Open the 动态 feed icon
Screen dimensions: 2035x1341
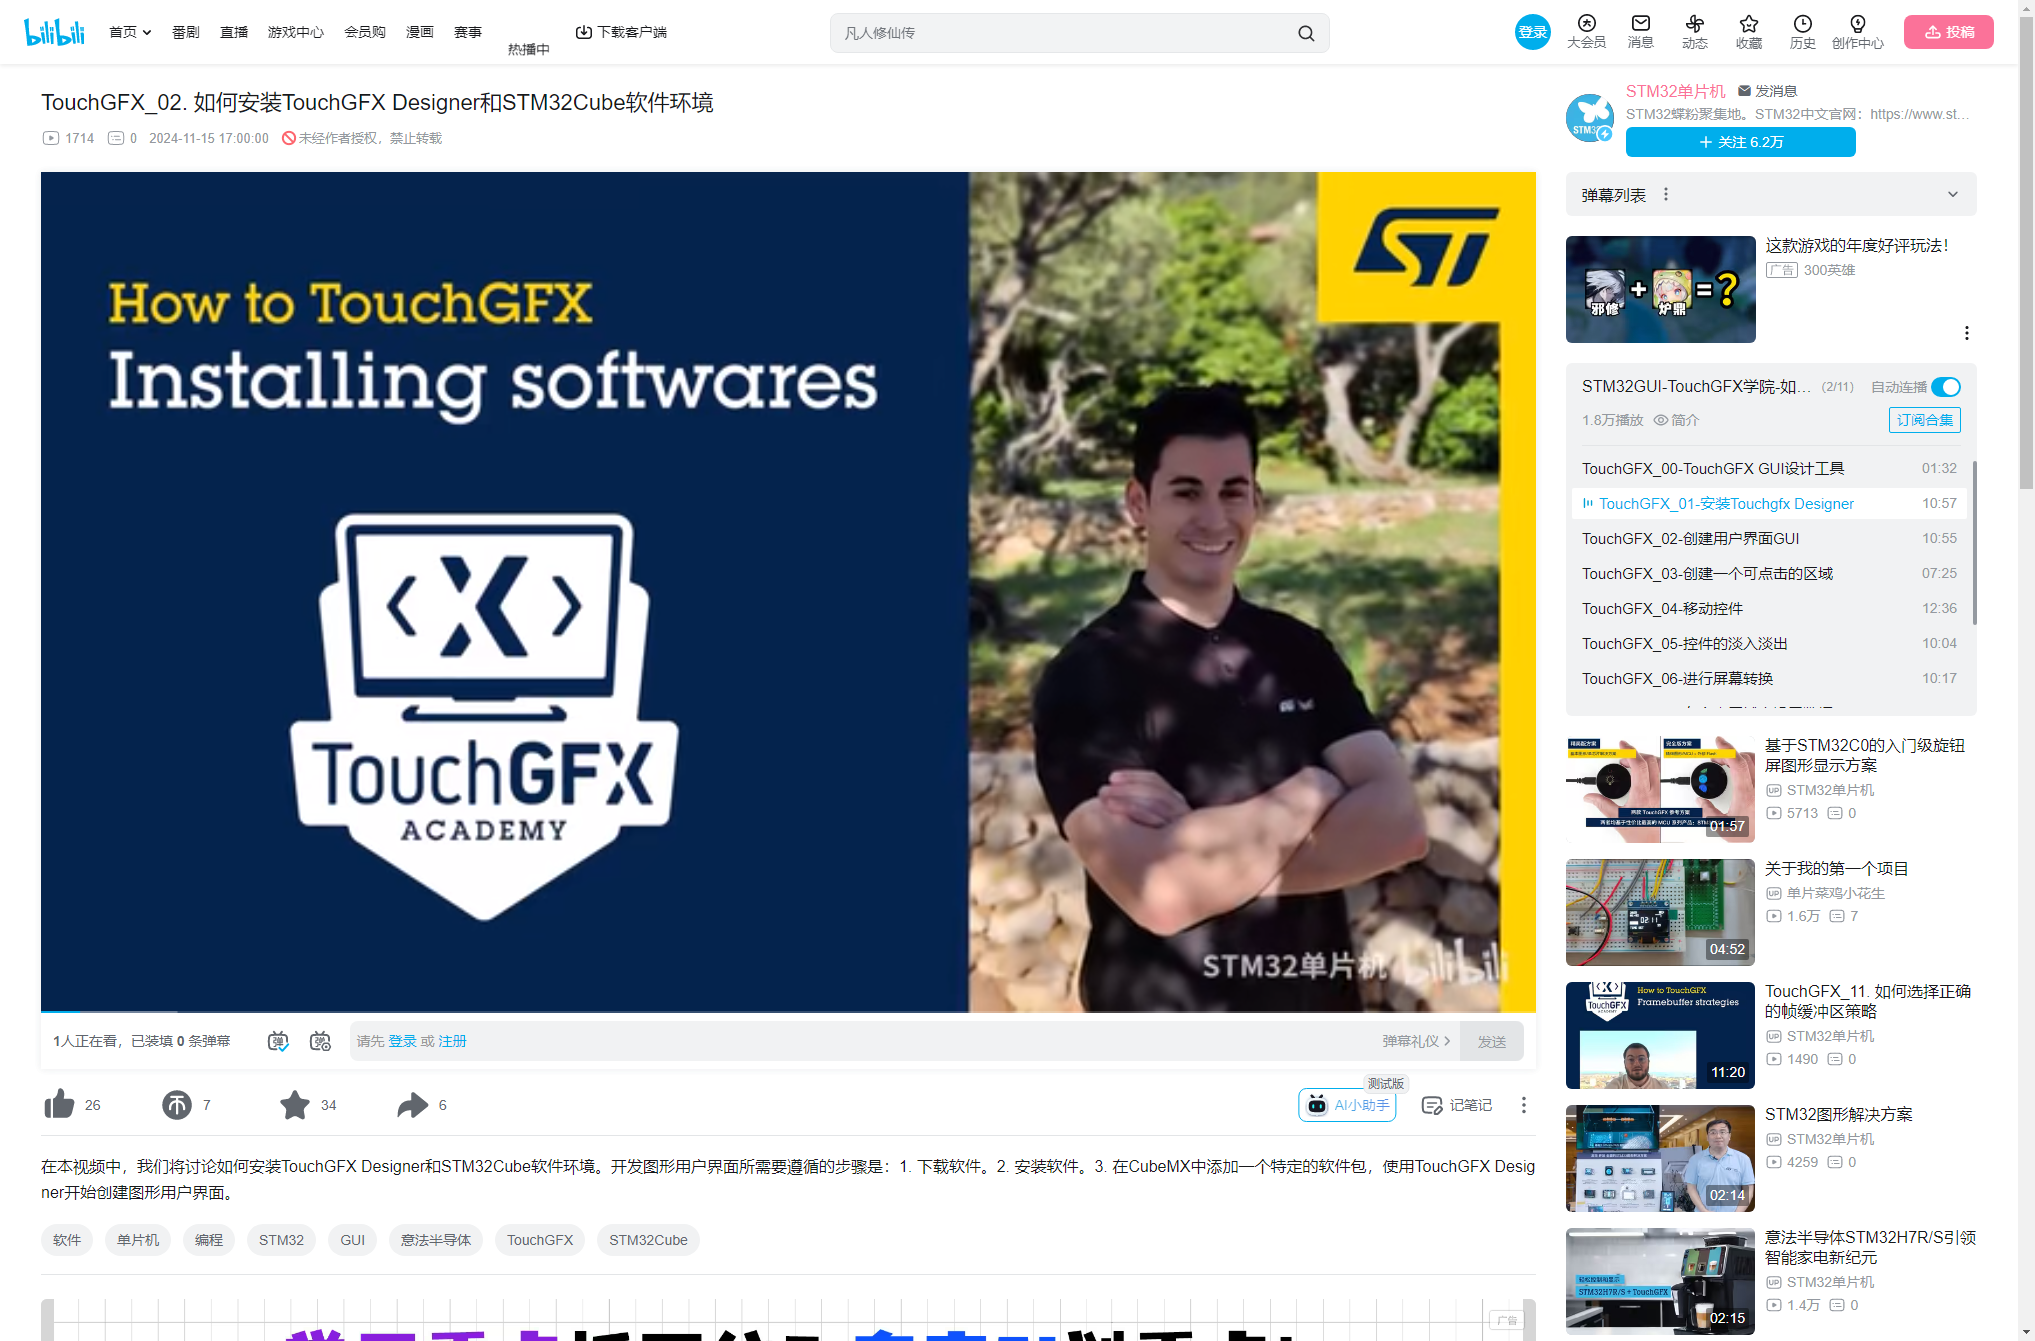(x=1695, y=31)
